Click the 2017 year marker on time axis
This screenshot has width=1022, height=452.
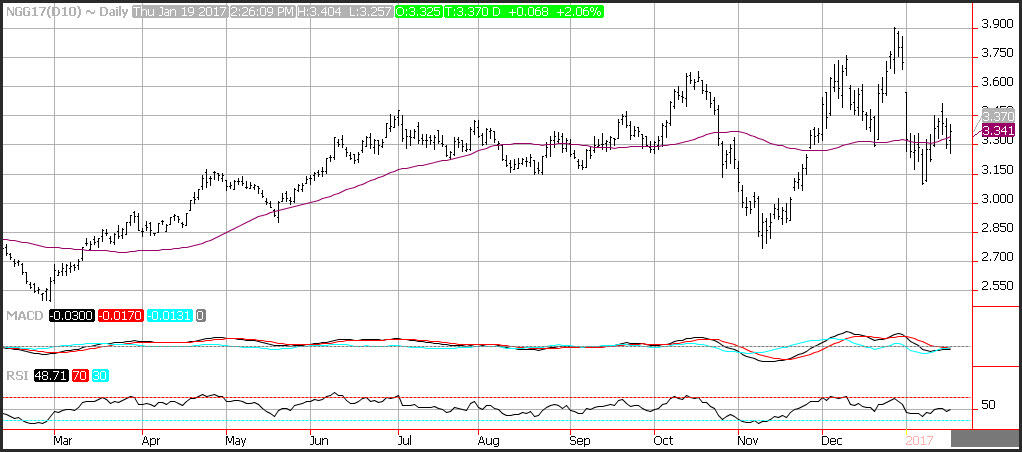coord(916,438)
